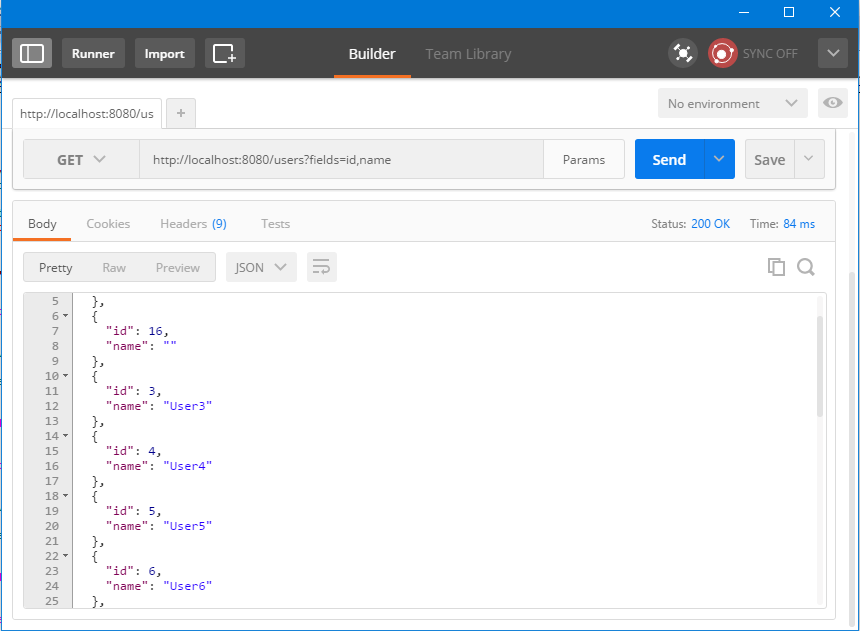The image size is (860, 631).
Task: Collapse JSON object at line 10
Action: [x=65, y=376]
